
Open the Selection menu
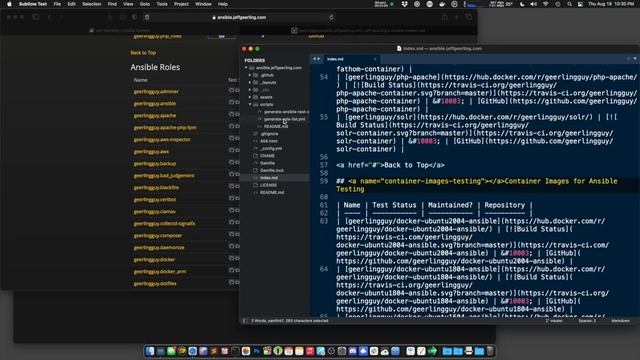click(91, 4)
